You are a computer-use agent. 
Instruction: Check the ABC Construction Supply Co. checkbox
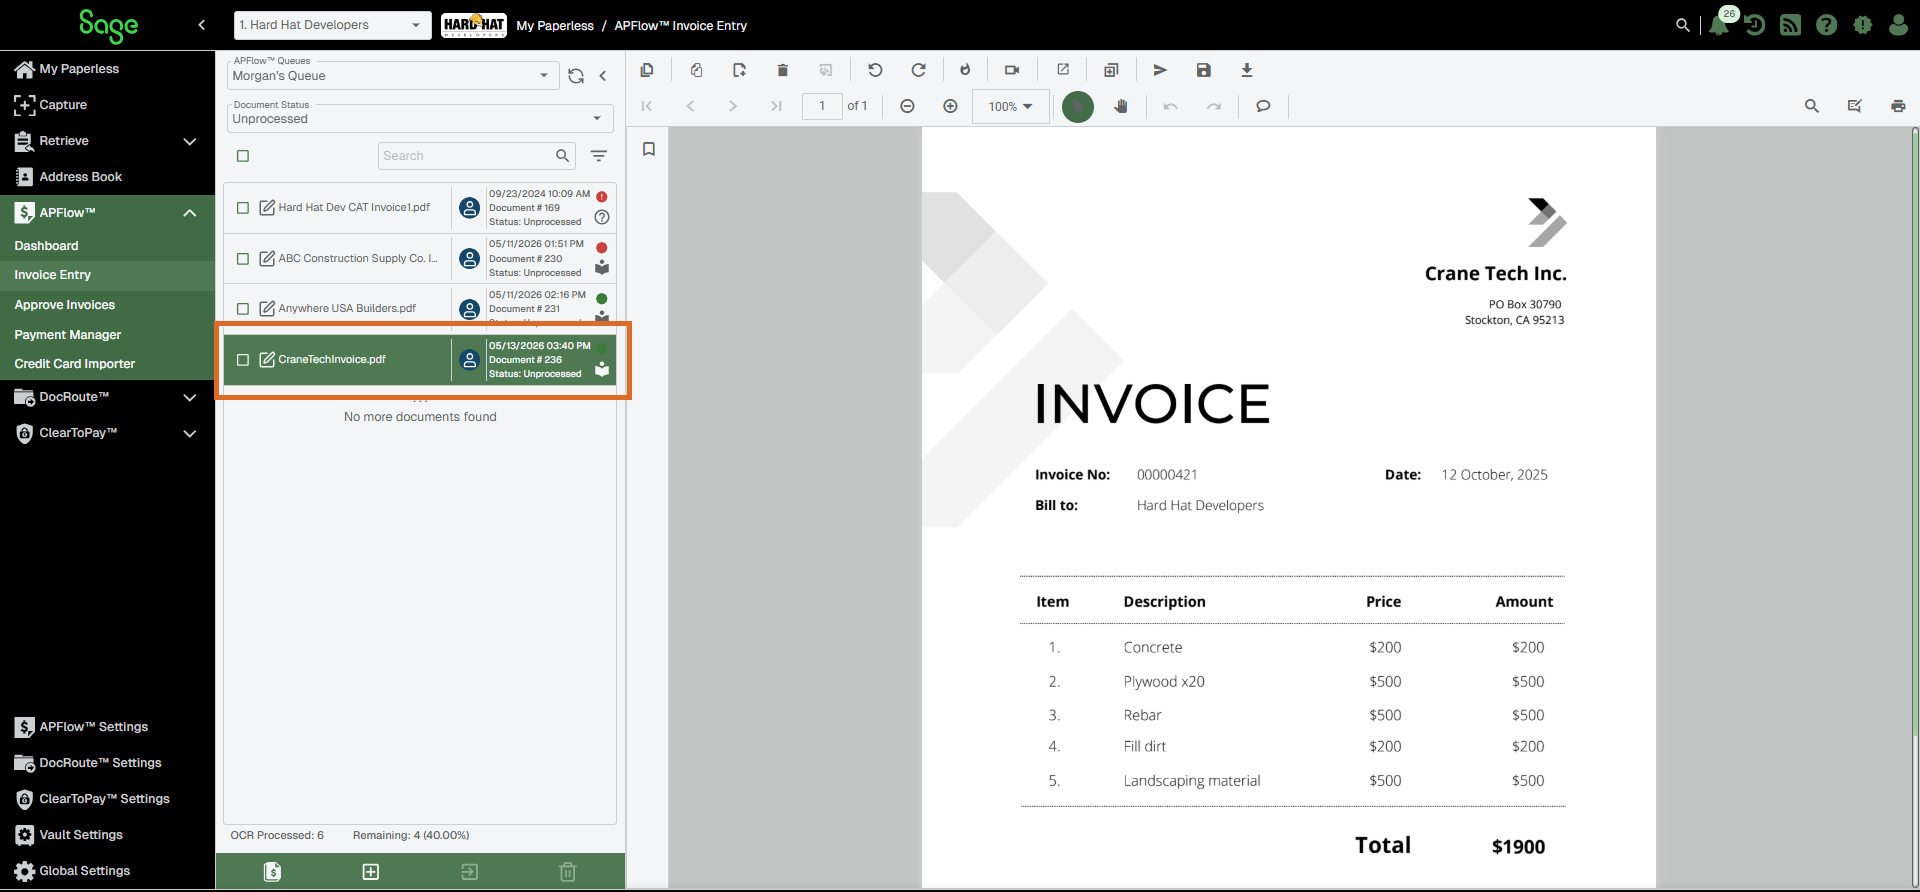coord(243,259)
